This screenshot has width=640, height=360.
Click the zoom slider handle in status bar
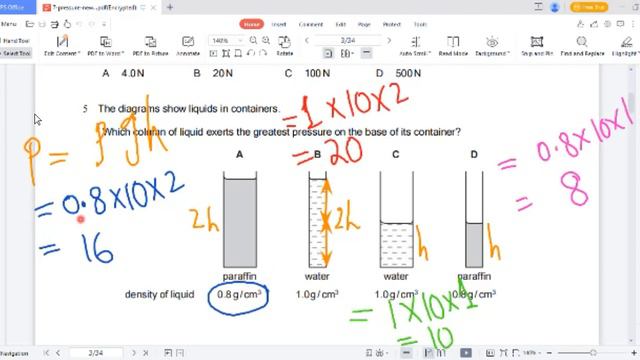click(593, 353)
